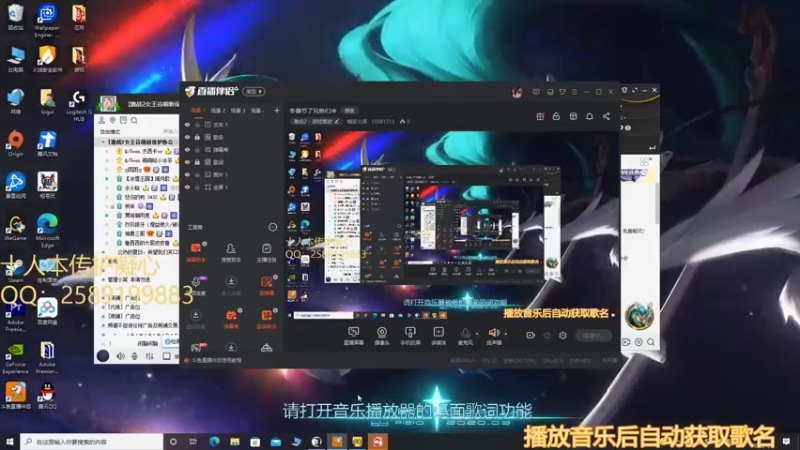Viewport: 800px width, 450px height.
Task: Click the mode pill button next to the logo
Action: pos(254,92)
